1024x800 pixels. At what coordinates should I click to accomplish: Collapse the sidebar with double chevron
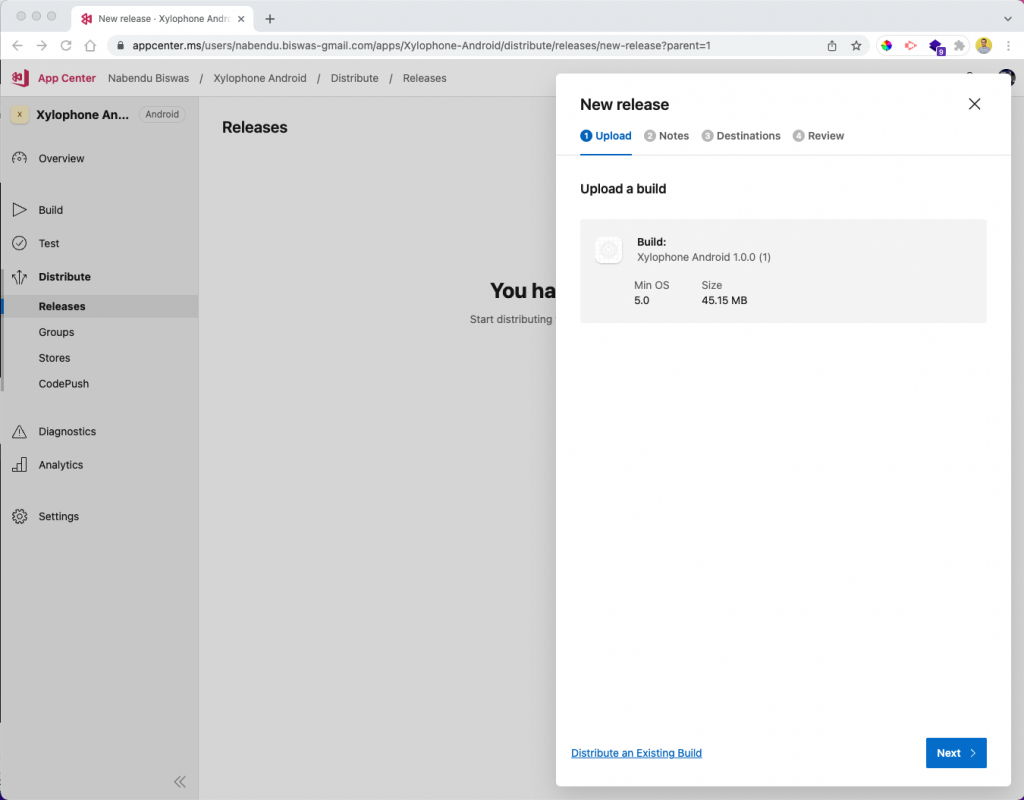(180, 782)
